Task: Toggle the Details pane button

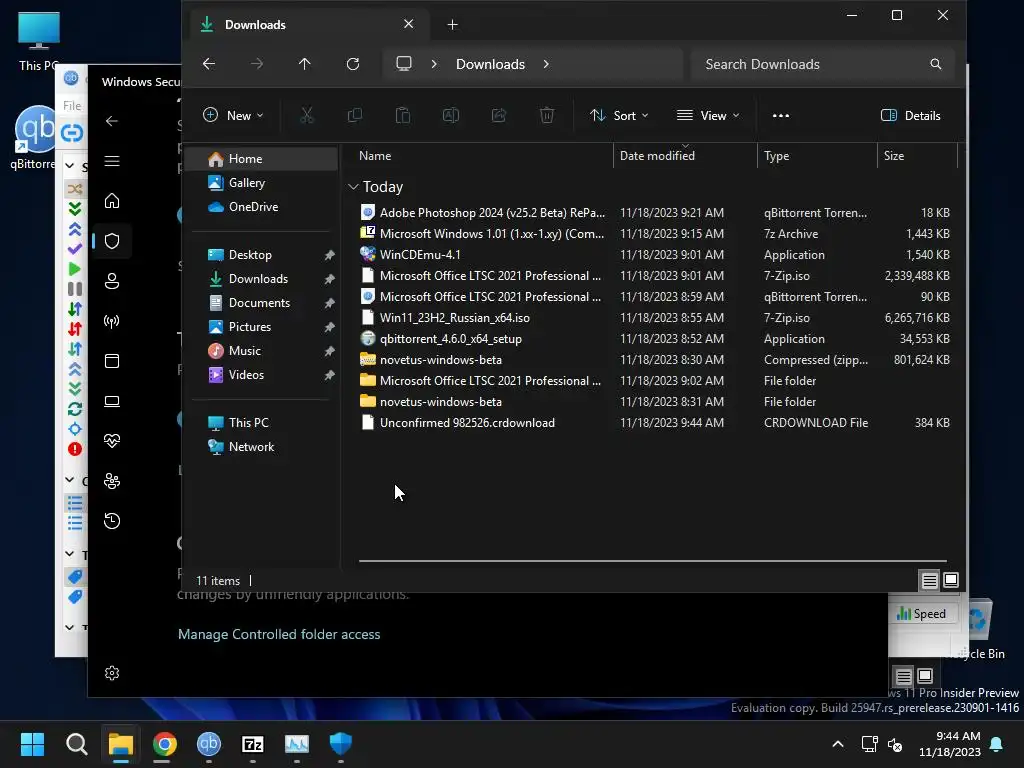Action: click(910, 116)
